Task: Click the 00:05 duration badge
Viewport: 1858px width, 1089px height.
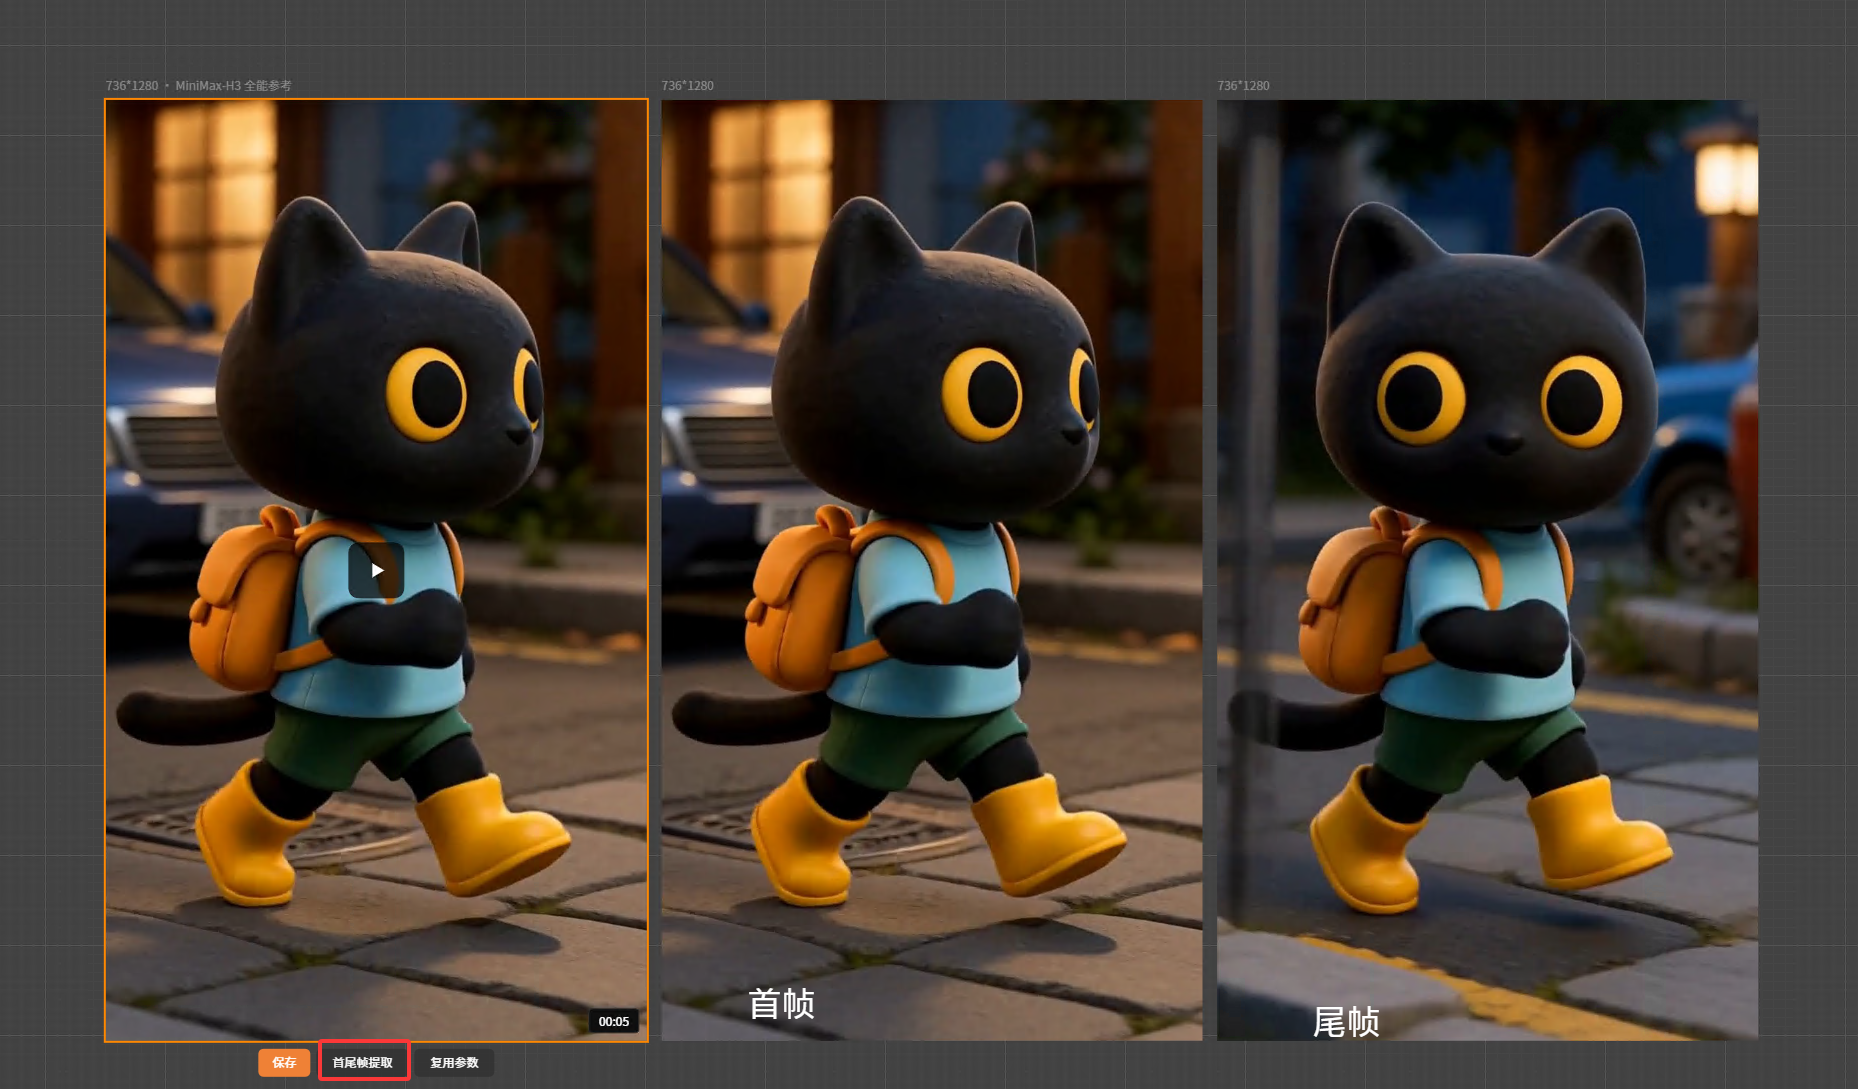Action: tap(613, 1021)
